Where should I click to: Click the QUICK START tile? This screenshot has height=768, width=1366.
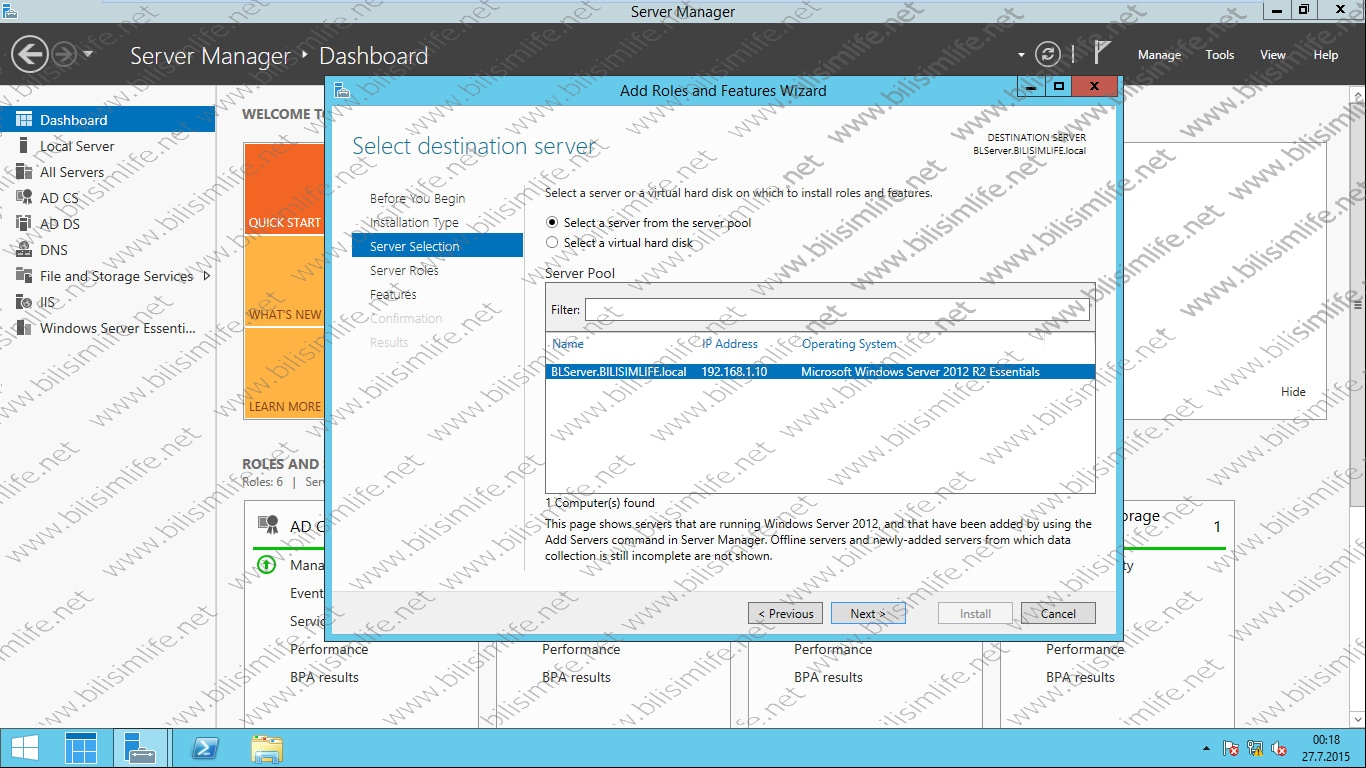(285, 188)
